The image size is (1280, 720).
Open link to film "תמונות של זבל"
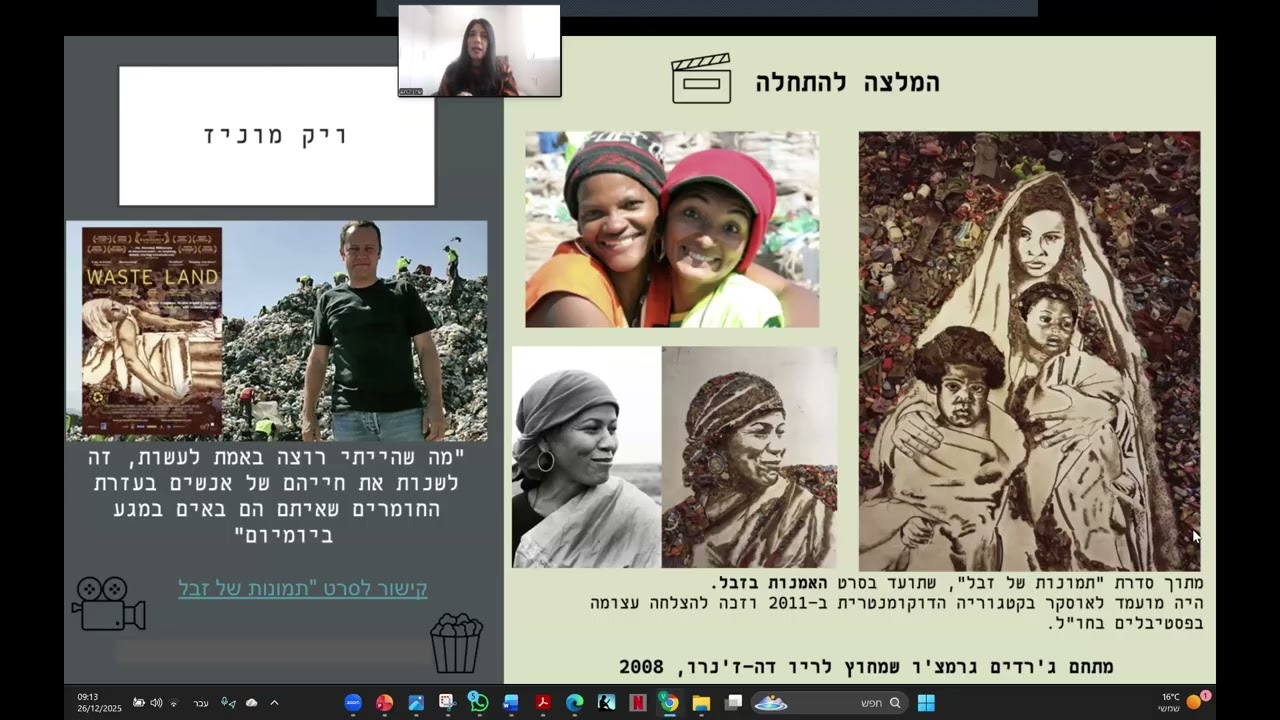(x=303, y=588)
